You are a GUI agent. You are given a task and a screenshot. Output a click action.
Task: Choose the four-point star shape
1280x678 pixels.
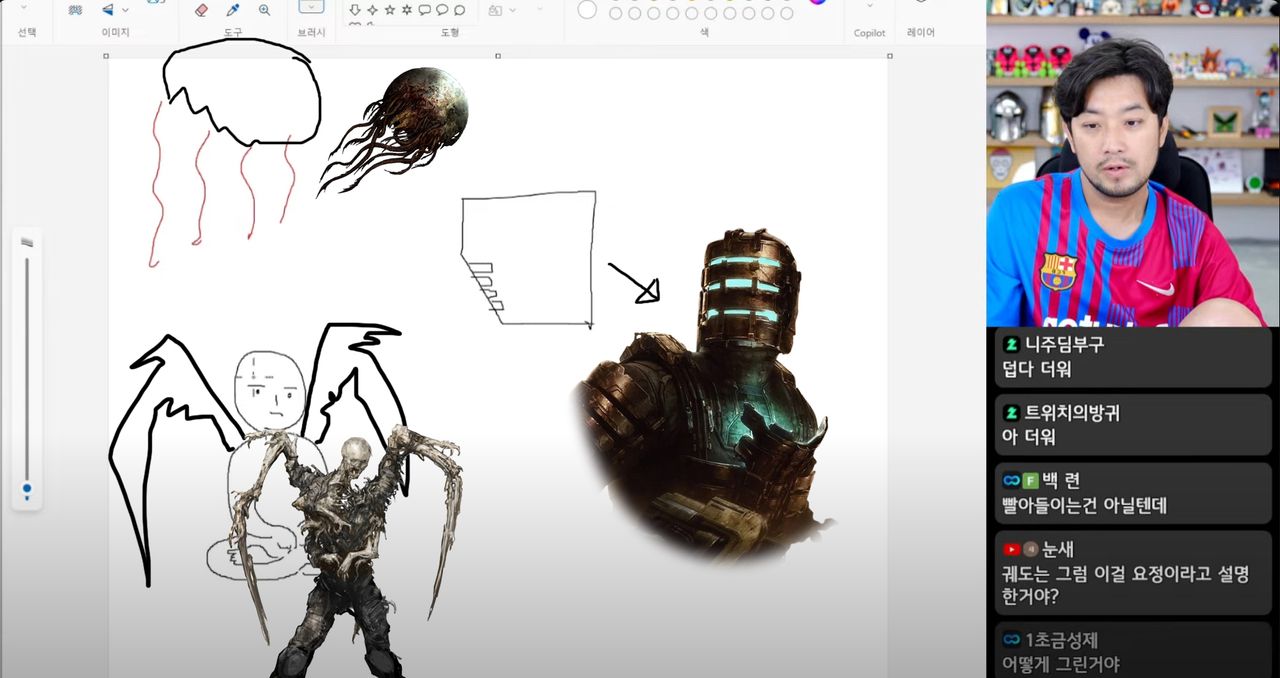pyautogui.click(x=372, y=10)
